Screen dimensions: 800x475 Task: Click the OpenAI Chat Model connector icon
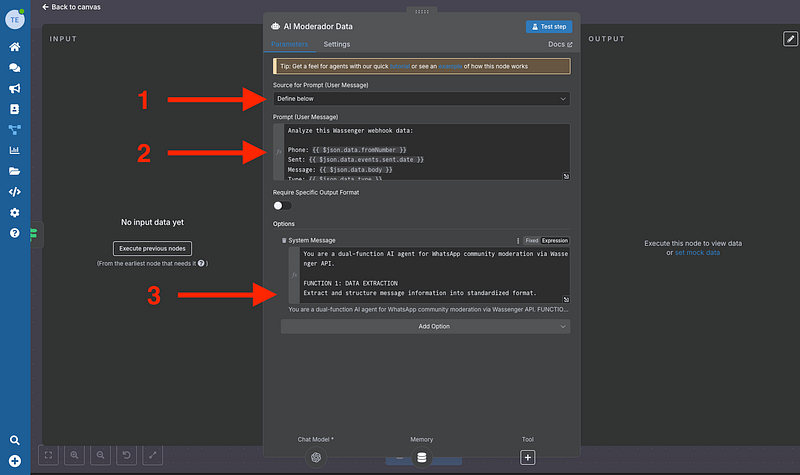coord(315,457)
